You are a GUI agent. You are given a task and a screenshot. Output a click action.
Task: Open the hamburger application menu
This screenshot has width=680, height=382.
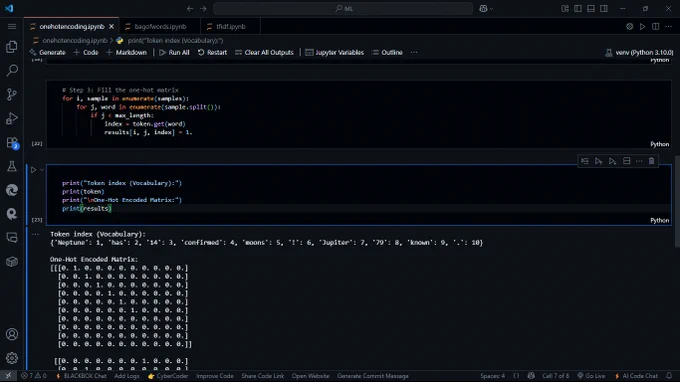(12, 26)
